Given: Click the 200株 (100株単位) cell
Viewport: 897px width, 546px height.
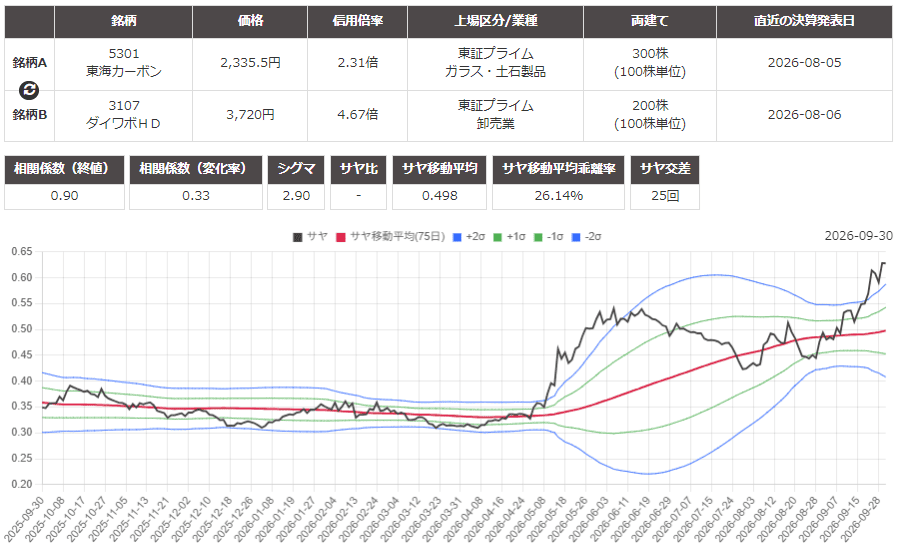Looking at the screenshot, I should (650, 114).
